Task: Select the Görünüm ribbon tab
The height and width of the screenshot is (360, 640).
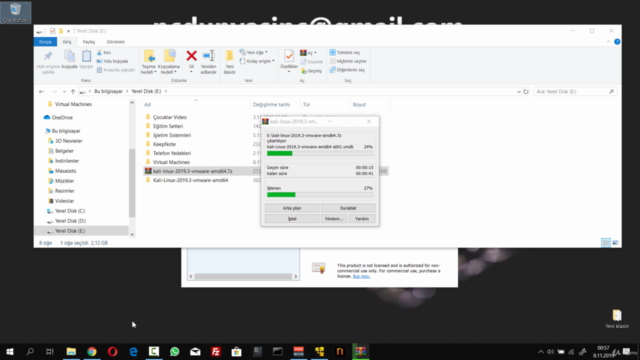Action: [116, 42]
